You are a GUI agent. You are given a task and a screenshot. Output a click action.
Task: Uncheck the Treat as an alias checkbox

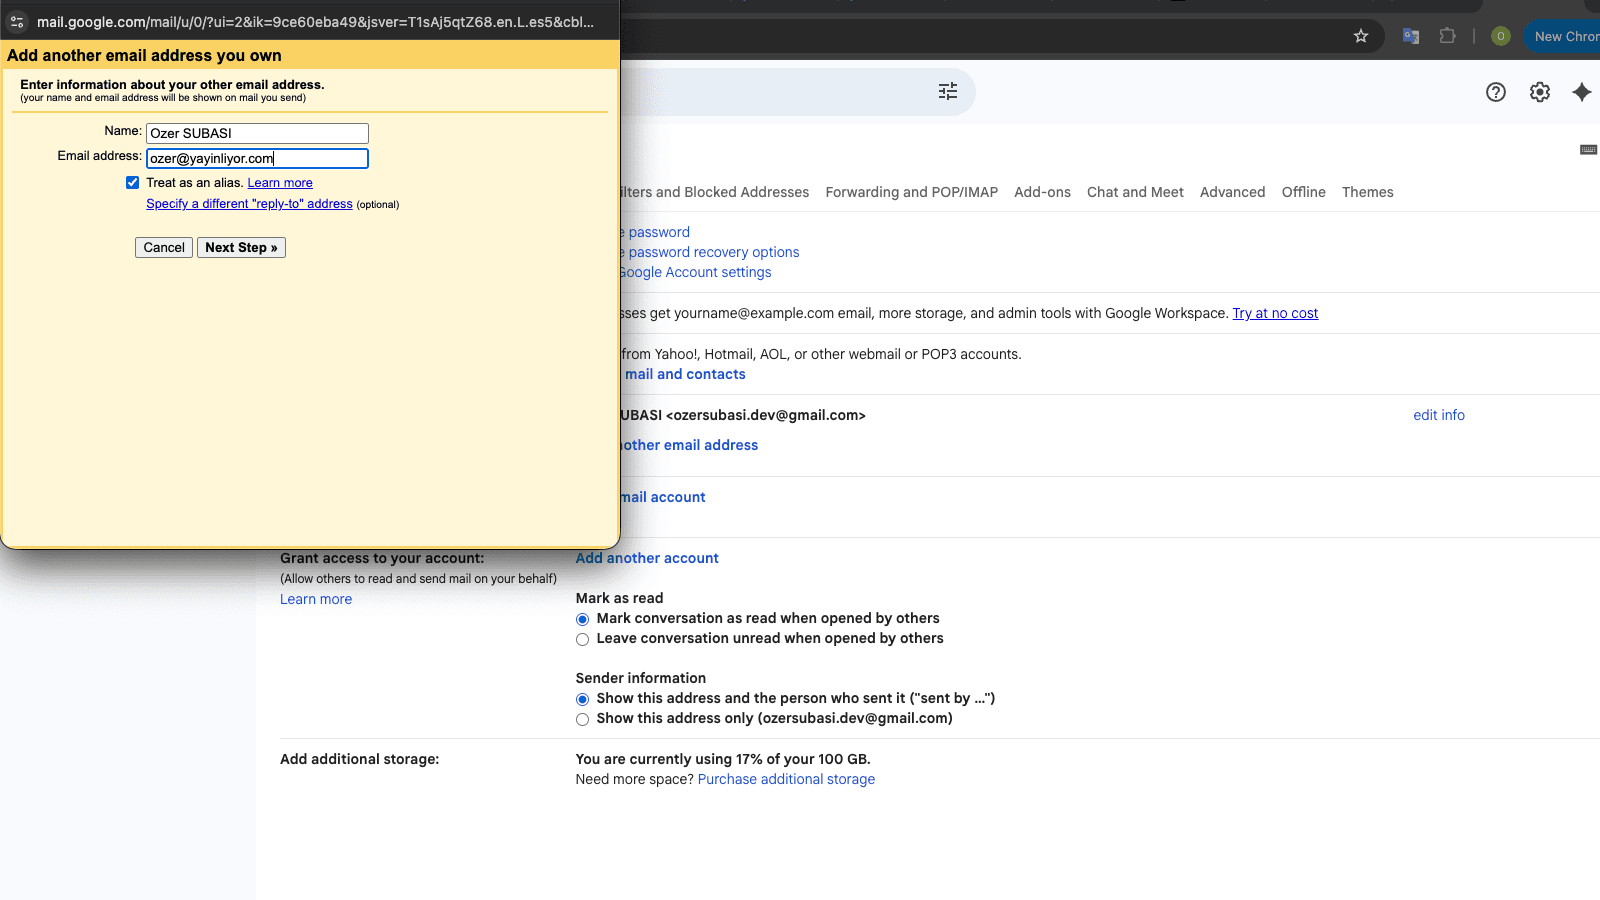(132, 183)
